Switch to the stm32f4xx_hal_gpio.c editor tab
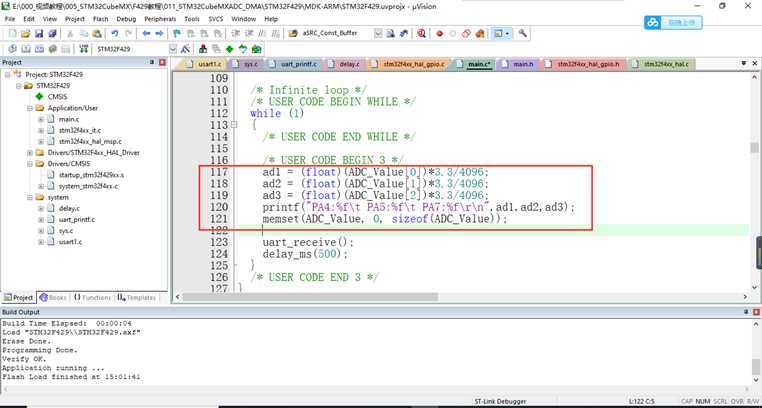Image resolution: width=762 pixels, height=408 pixels. click(x=409, y=64)
